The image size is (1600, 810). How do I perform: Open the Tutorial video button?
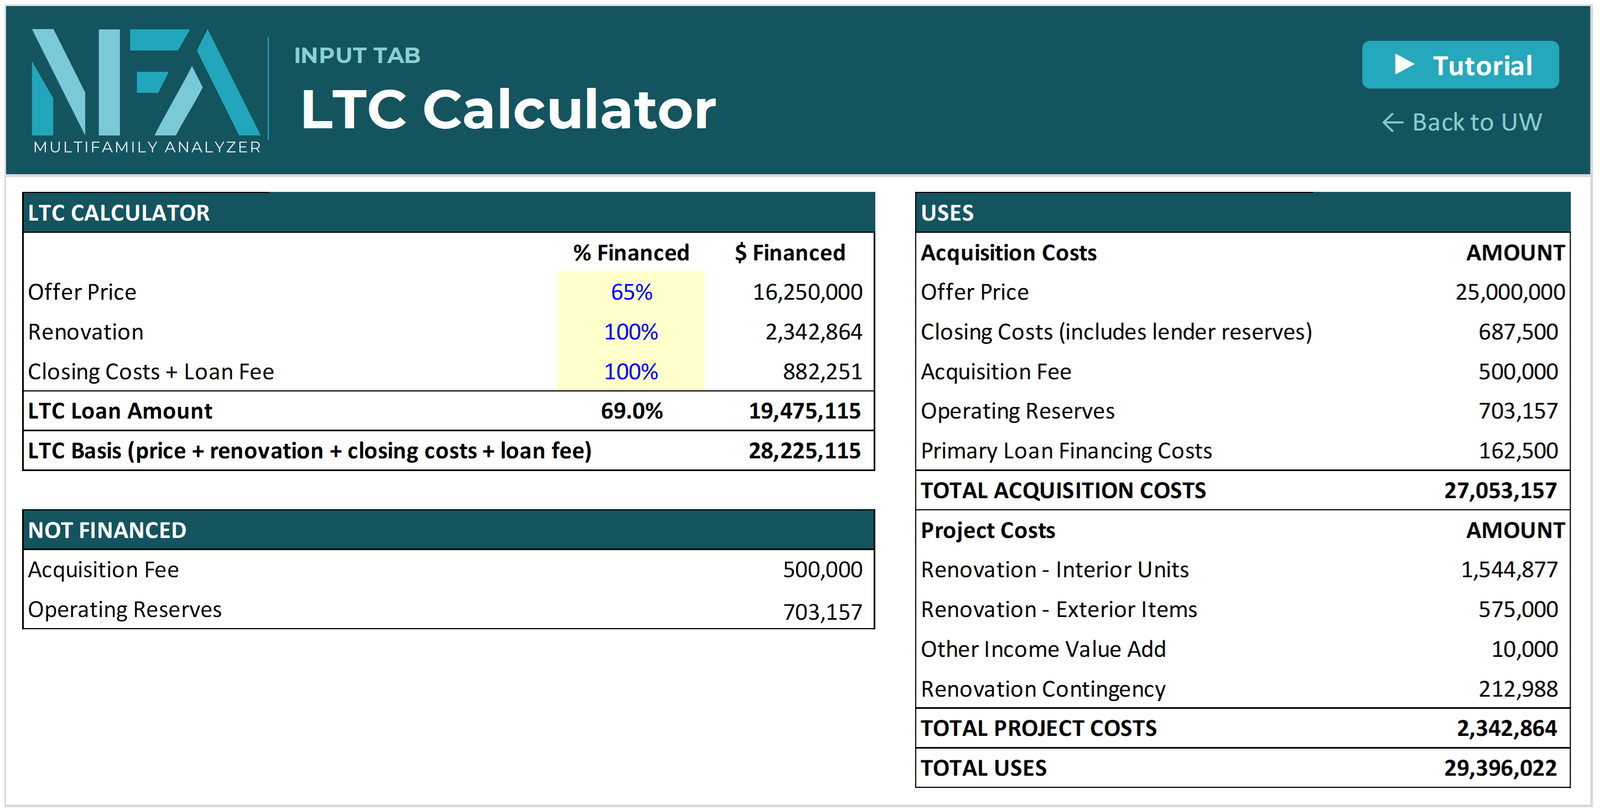point(1460,65)
